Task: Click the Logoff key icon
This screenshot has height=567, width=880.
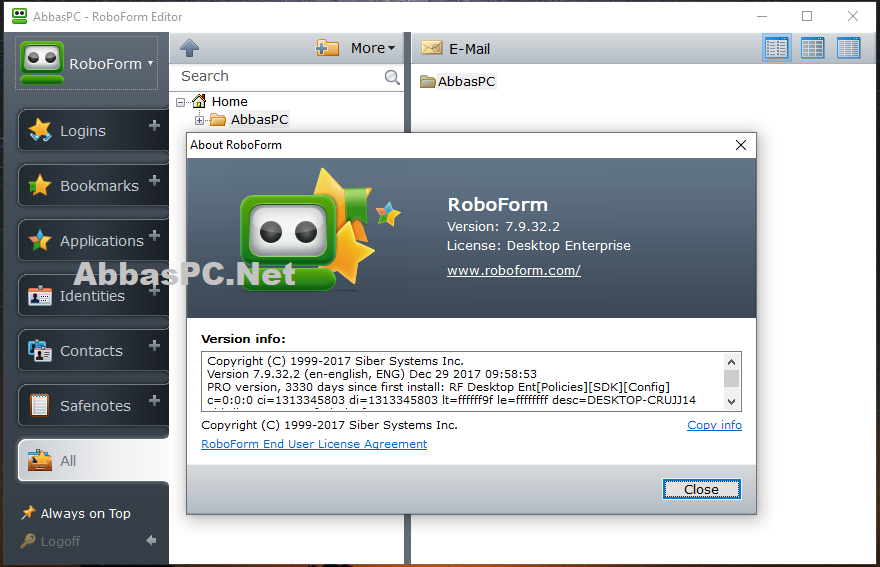Action: coord(28,541)
